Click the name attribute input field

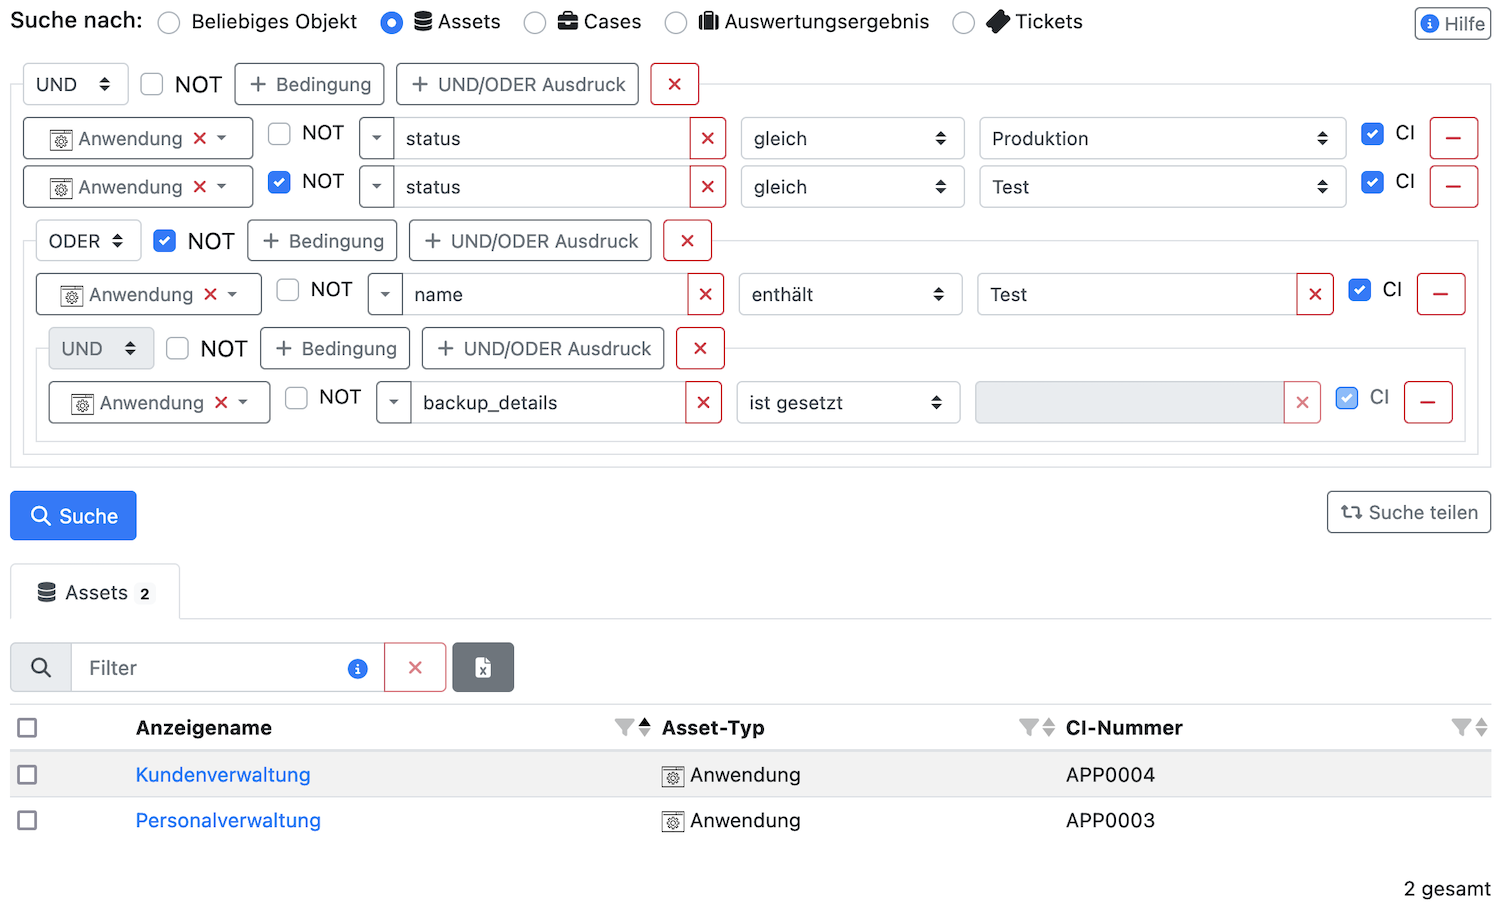coord(545,294)
